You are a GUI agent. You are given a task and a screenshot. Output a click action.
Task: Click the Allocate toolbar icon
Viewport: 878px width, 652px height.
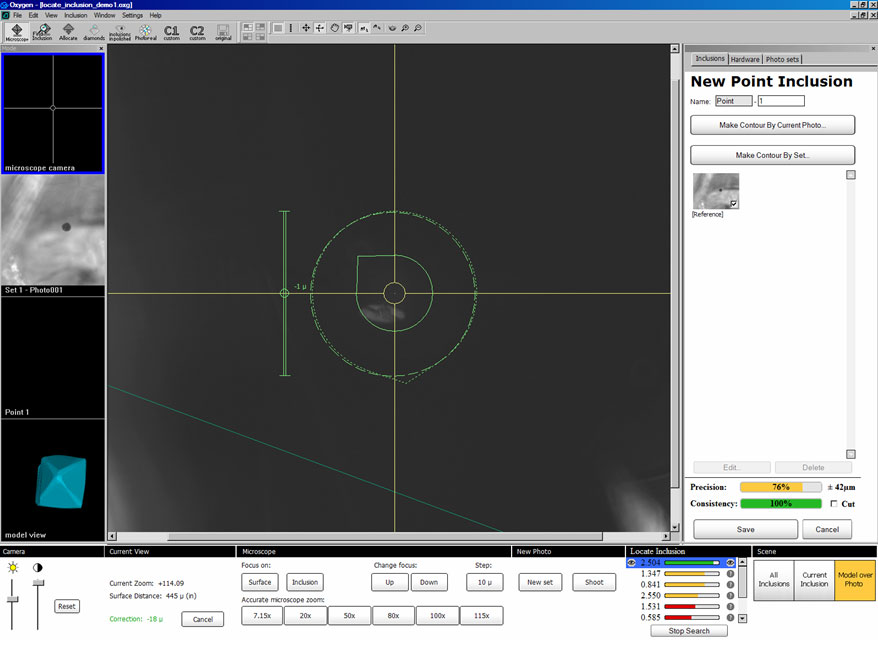(x=69, y=32)
